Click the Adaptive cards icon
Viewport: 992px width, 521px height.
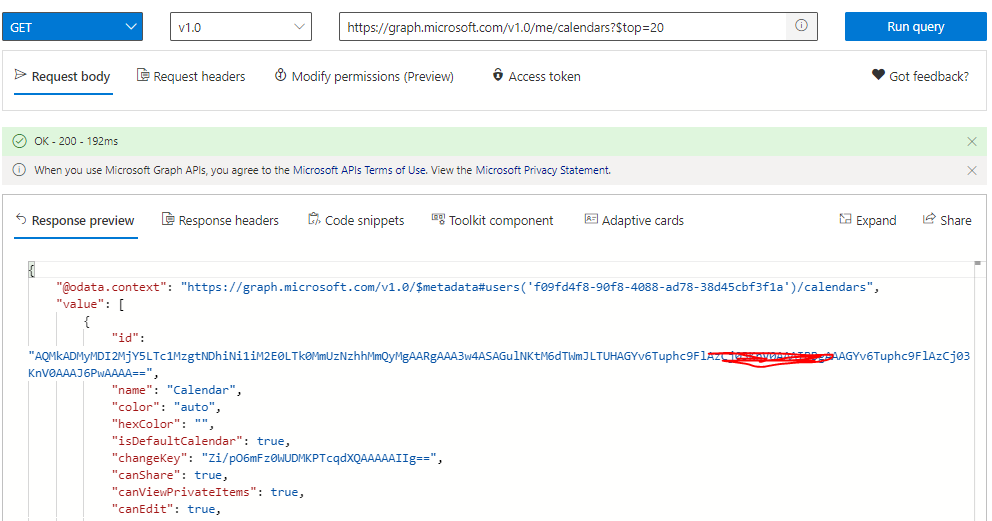(591, 219)
